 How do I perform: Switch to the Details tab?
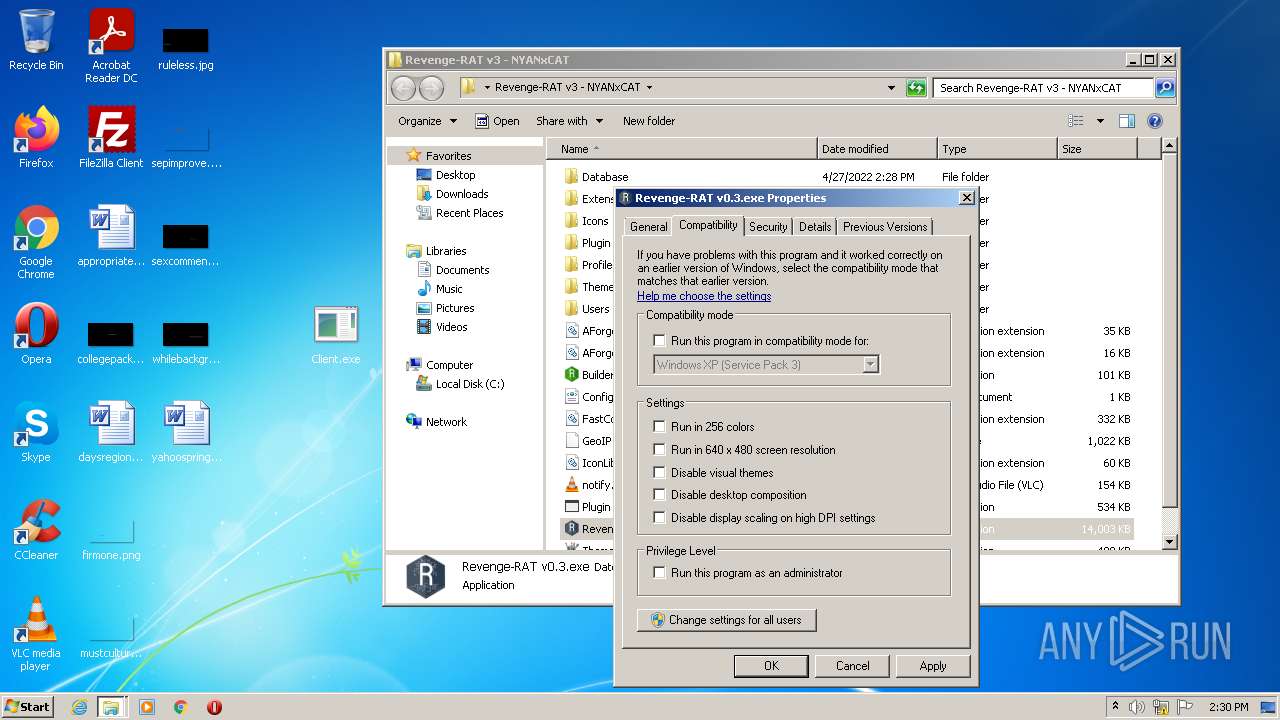tap(815, 227)
